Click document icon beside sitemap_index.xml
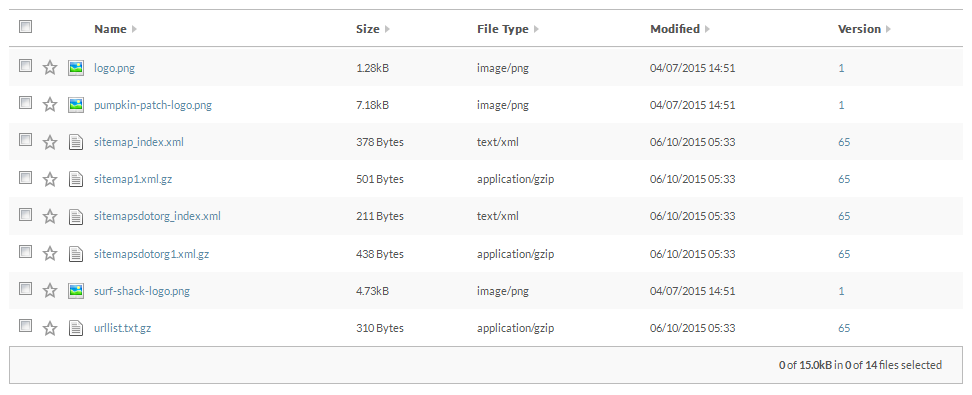Viewport: 972px width, 395px height. click(76, 142)
